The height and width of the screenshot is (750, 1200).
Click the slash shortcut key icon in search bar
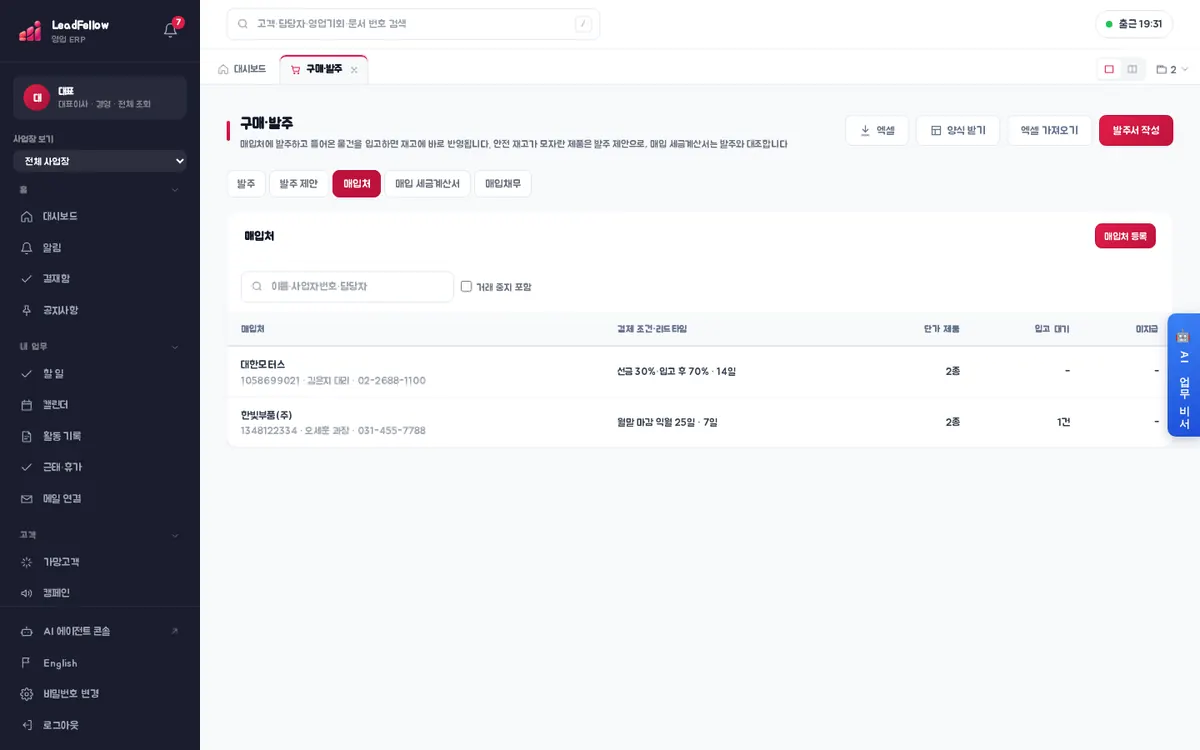[x=582, y=24]
